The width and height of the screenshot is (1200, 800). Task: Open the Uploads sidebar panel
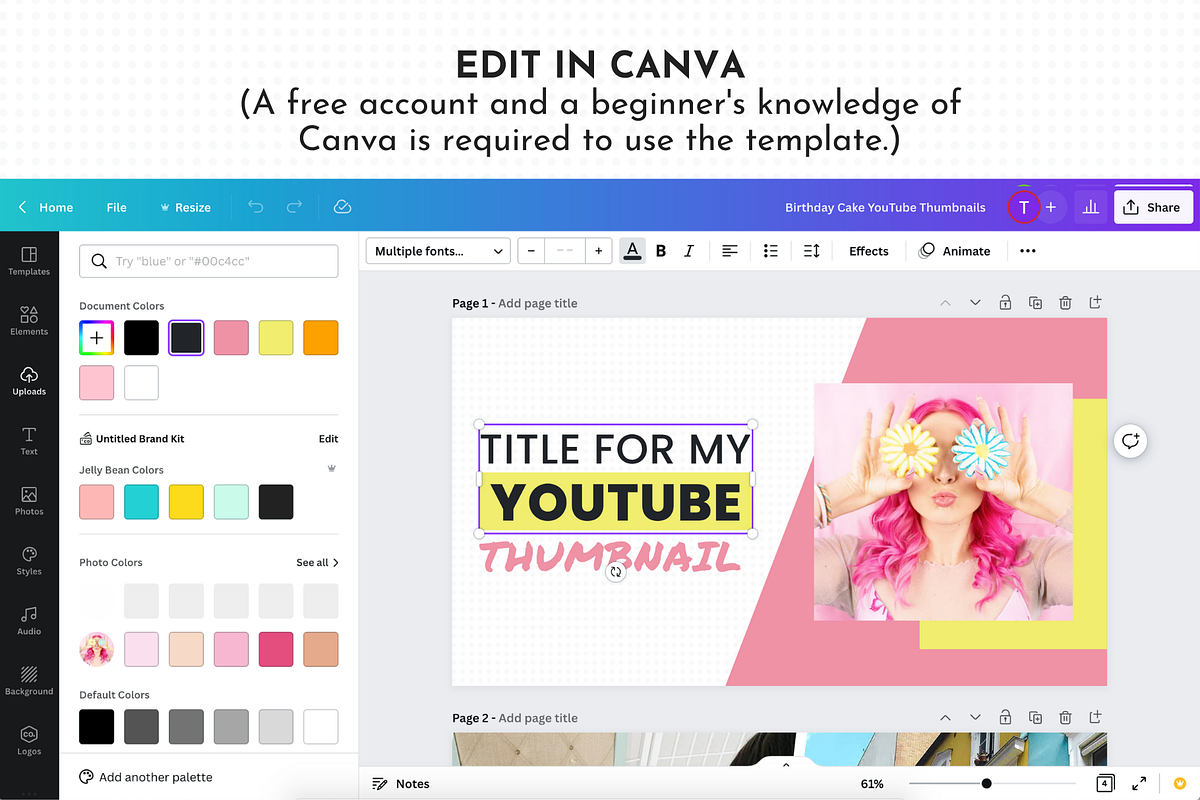click(29, 381)
